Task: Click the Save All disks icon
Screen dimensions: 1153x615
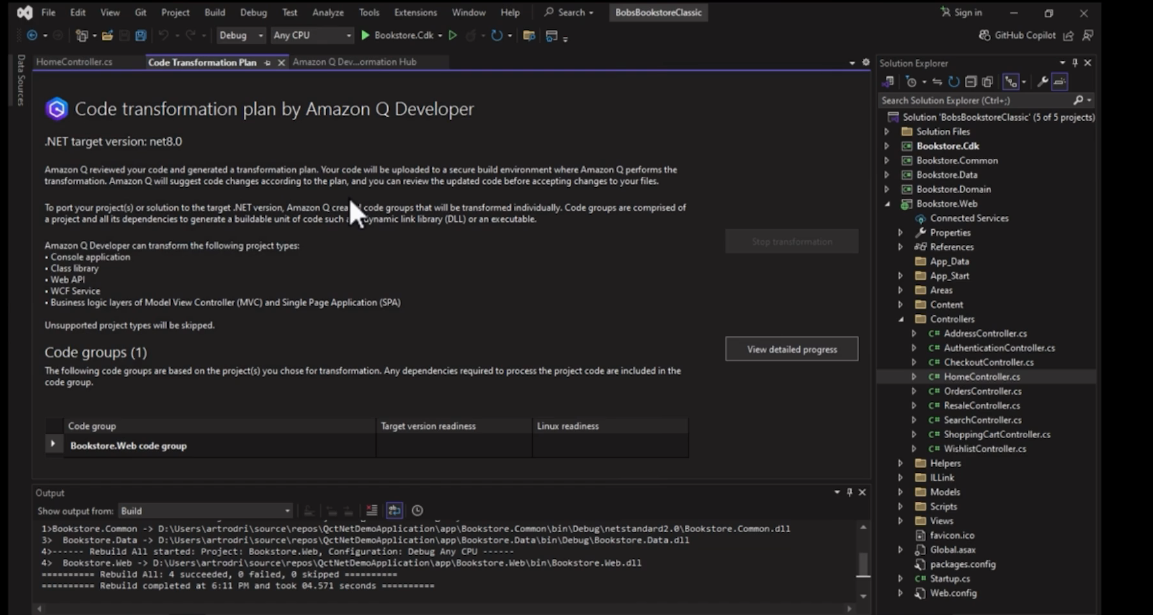Action: click(140, 35)
